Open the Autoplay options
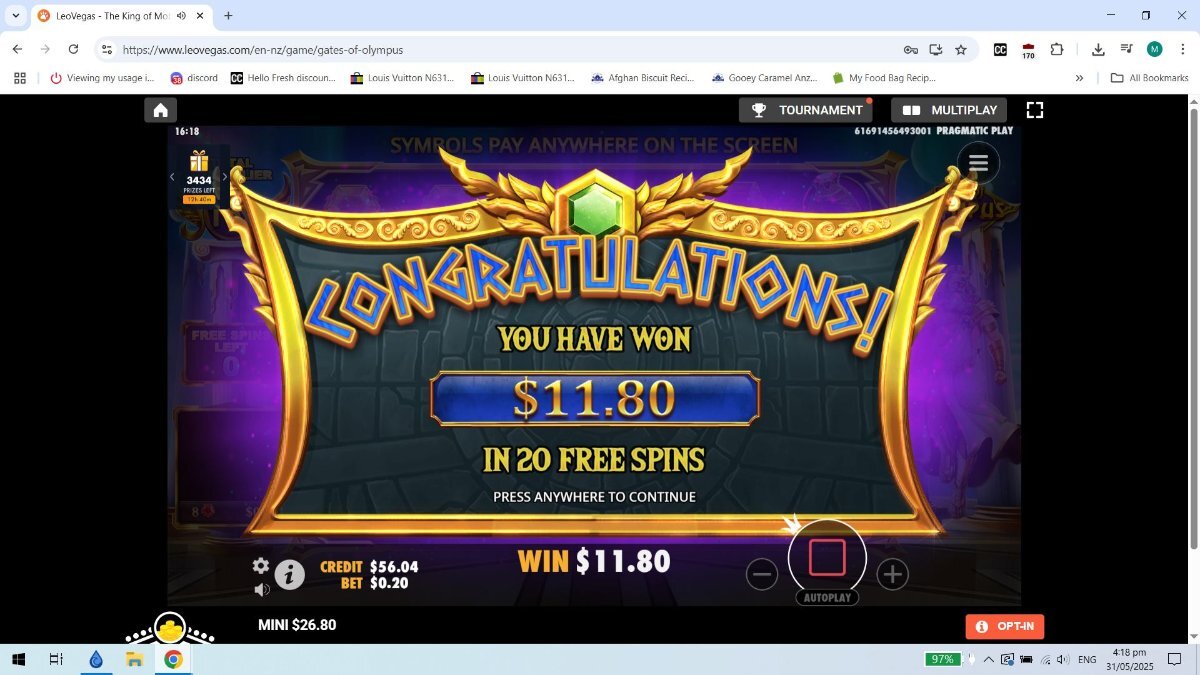 [x=827, y=598]
